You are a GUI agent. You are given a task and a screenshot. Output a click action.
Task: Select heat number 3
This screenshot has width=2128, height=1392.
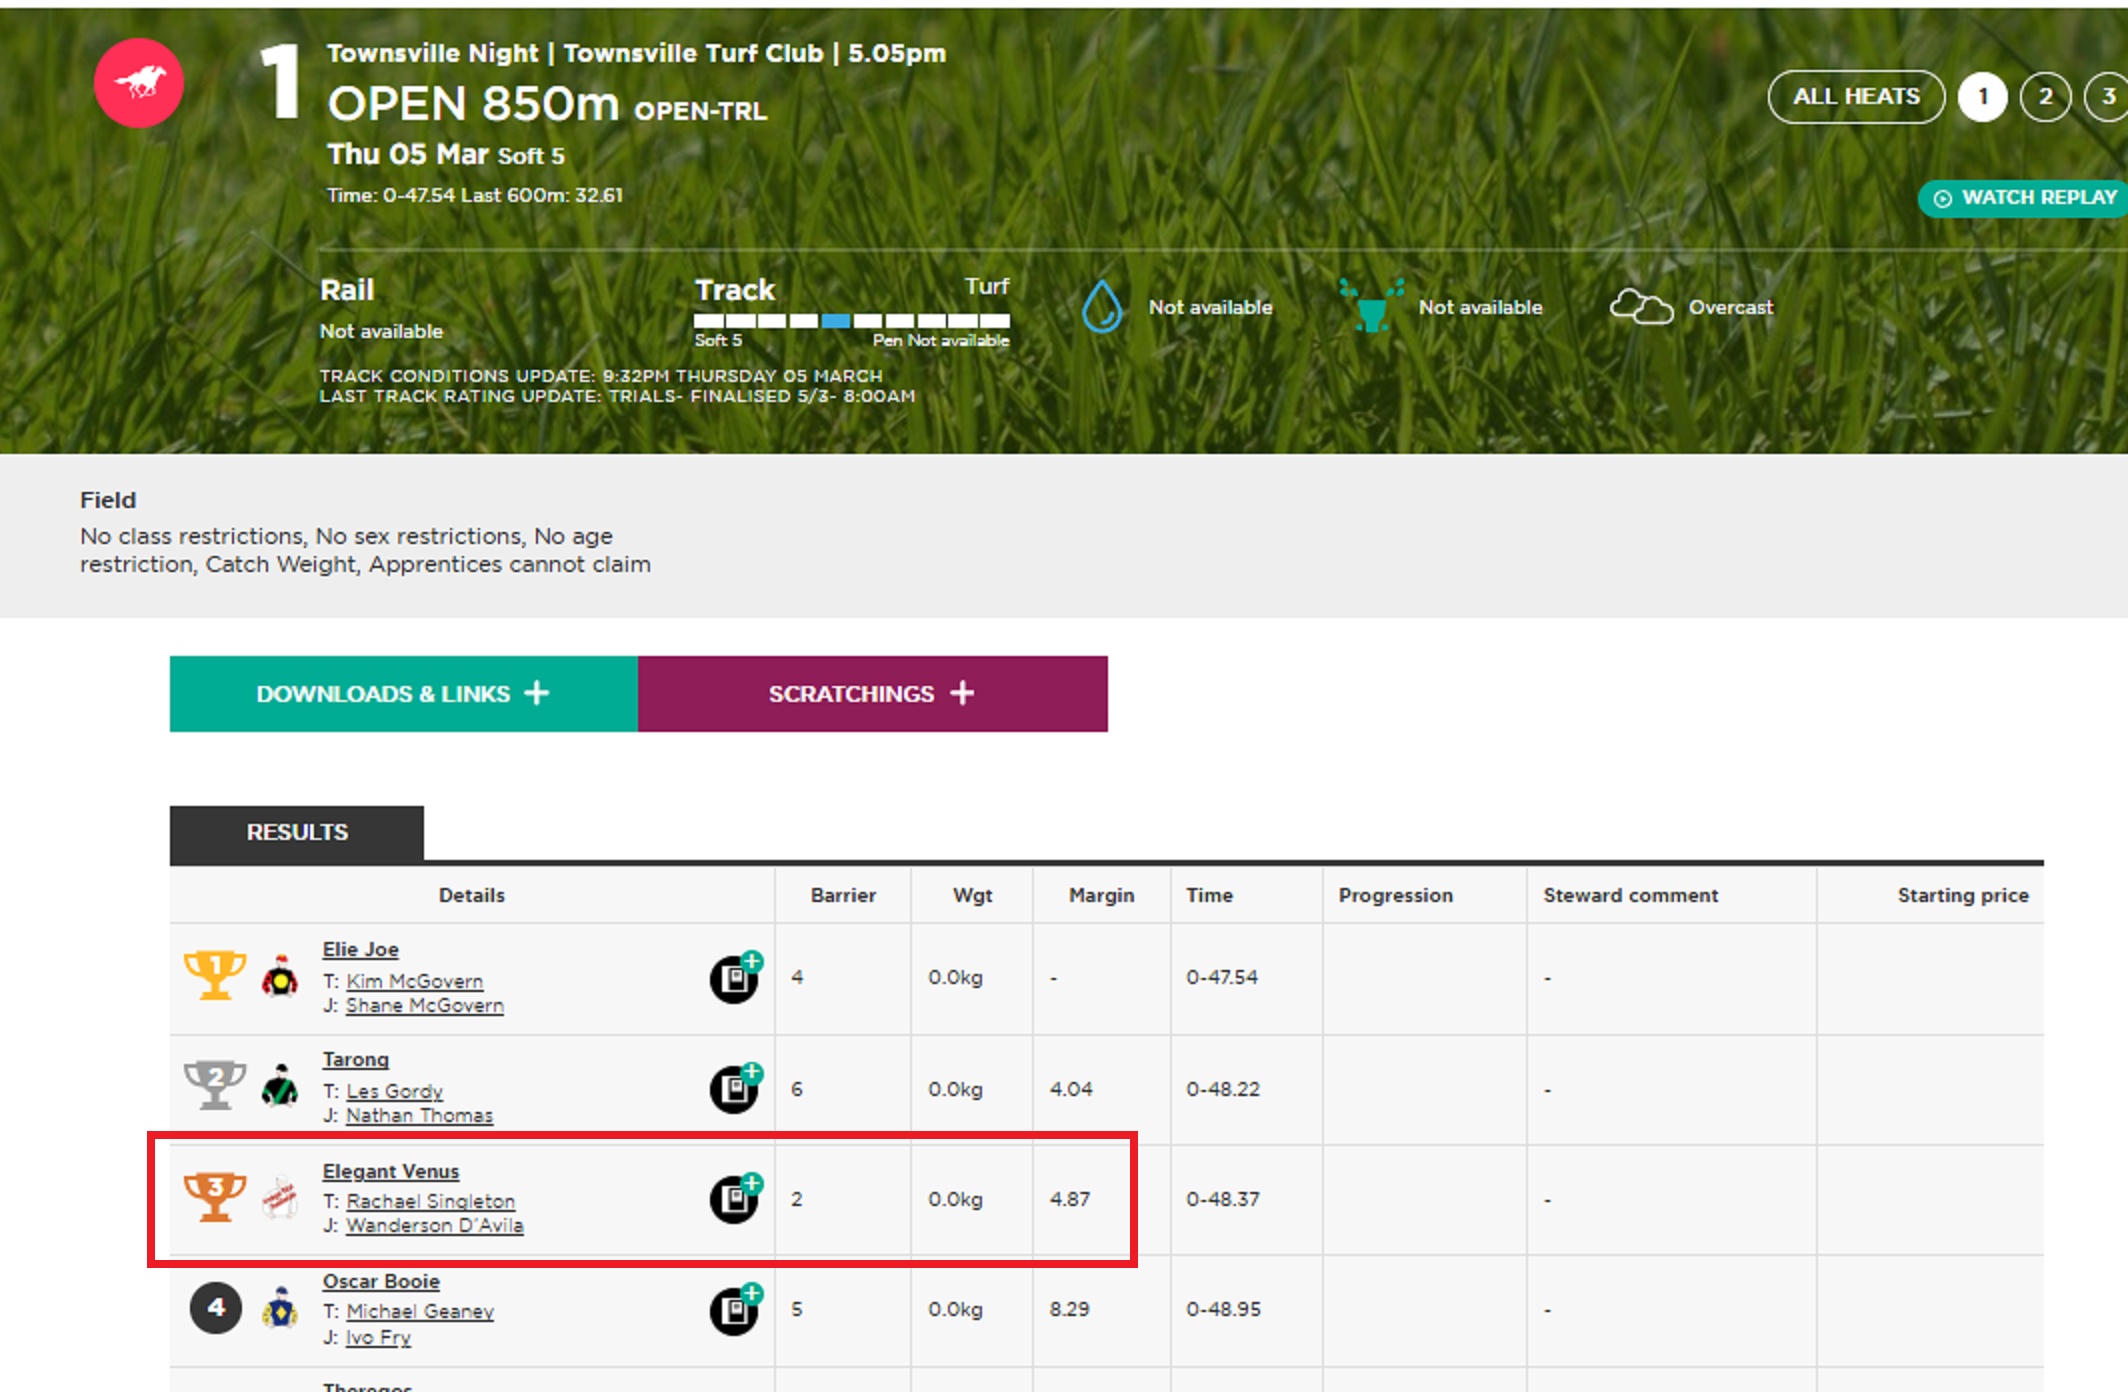coord(2107,97)
